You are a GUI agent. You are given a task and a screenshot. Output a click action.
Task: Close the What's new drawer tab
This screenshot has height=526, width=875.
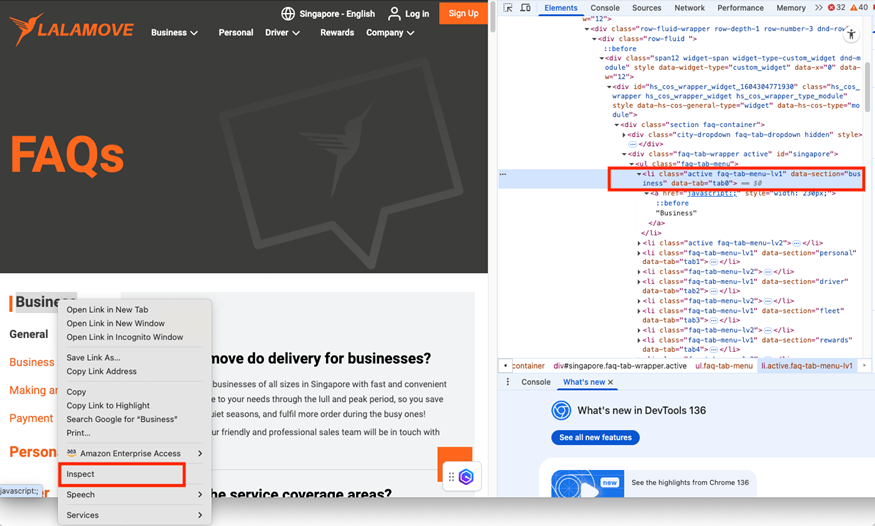pyautogui.click(x=610, y=382)
